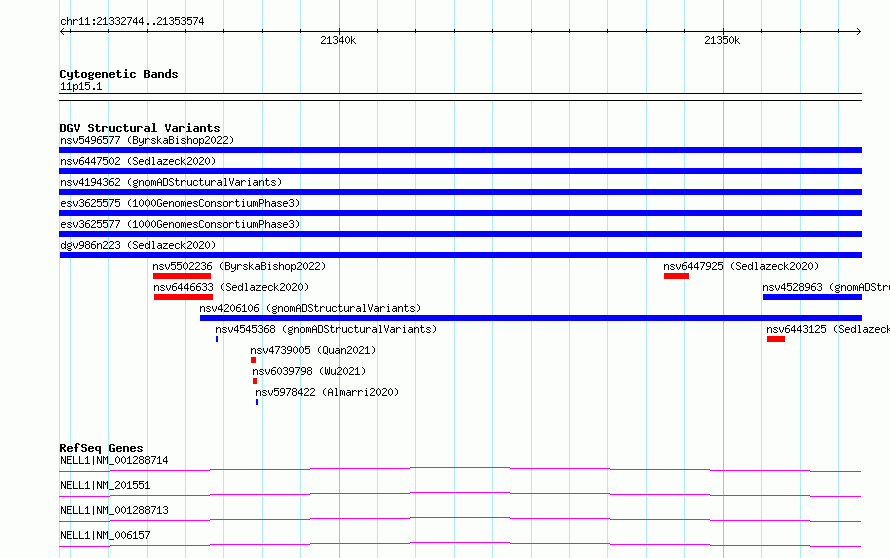Click the nsv6446633 (Sedlazeck2020) label
This screenshot has width=890, height=558.
[x=231, y=287]
